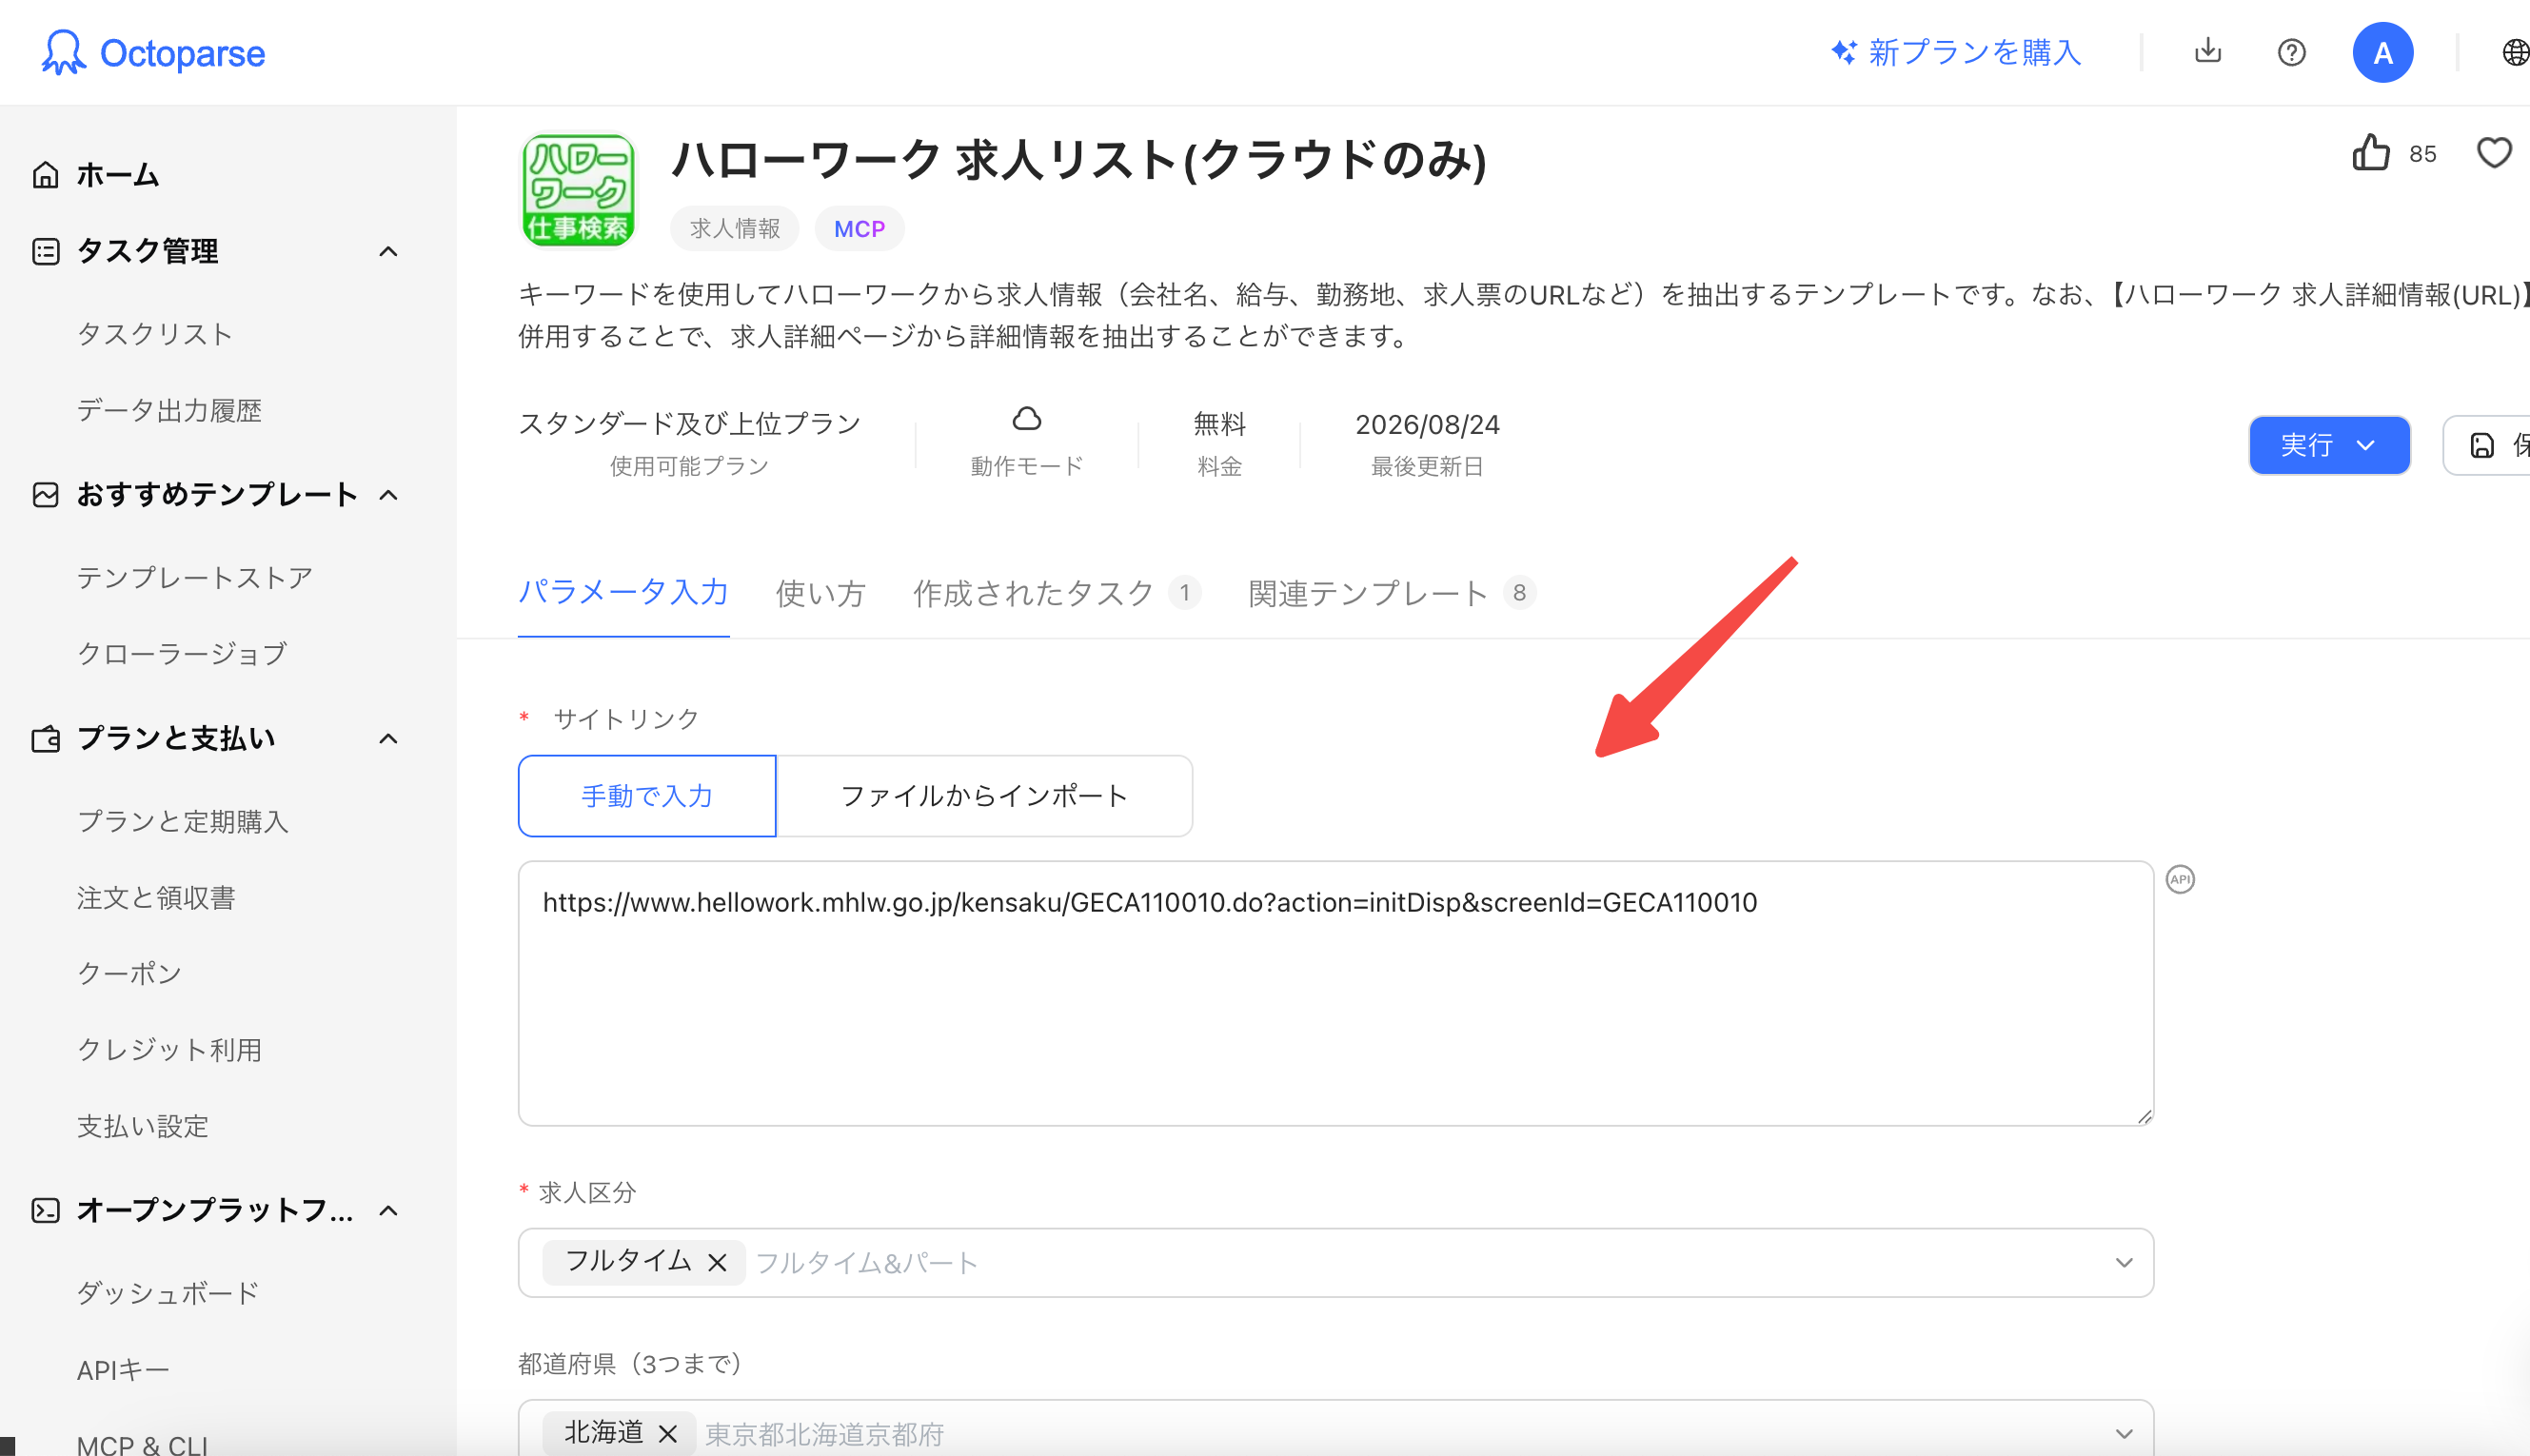This screenshot has width=2530, height=1456.
Task: Collapse the おすすめテンプレート section
Action: [388, 495]
